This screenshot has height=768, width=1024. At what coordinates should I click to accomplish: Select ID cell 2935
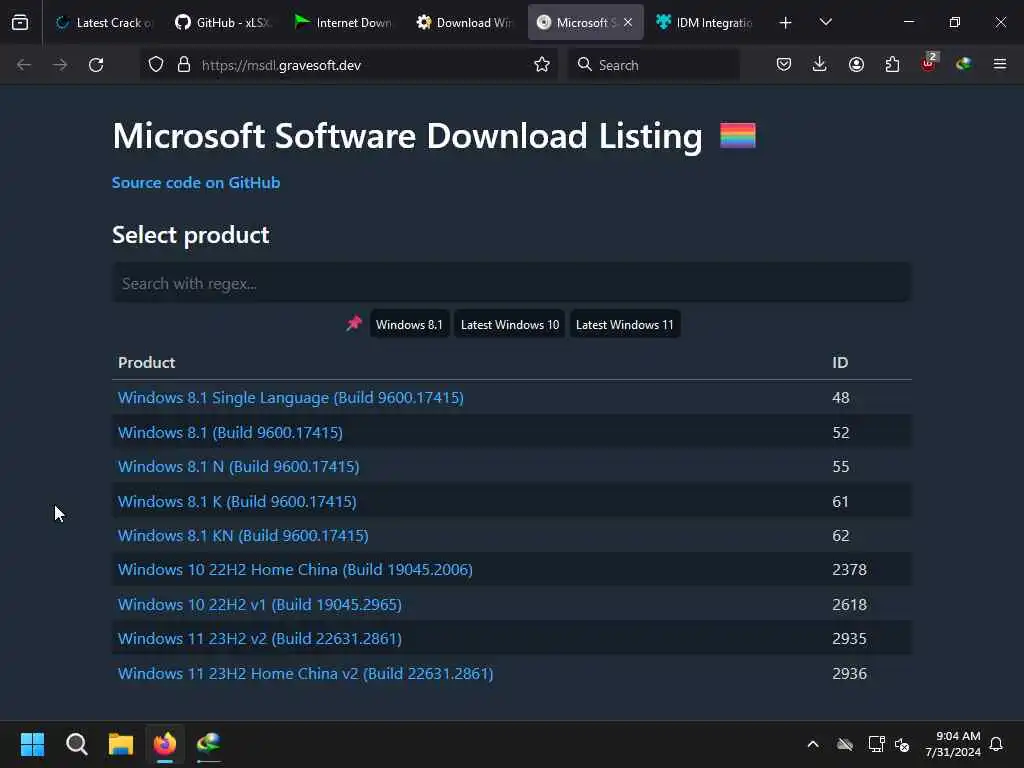(849, 639)
